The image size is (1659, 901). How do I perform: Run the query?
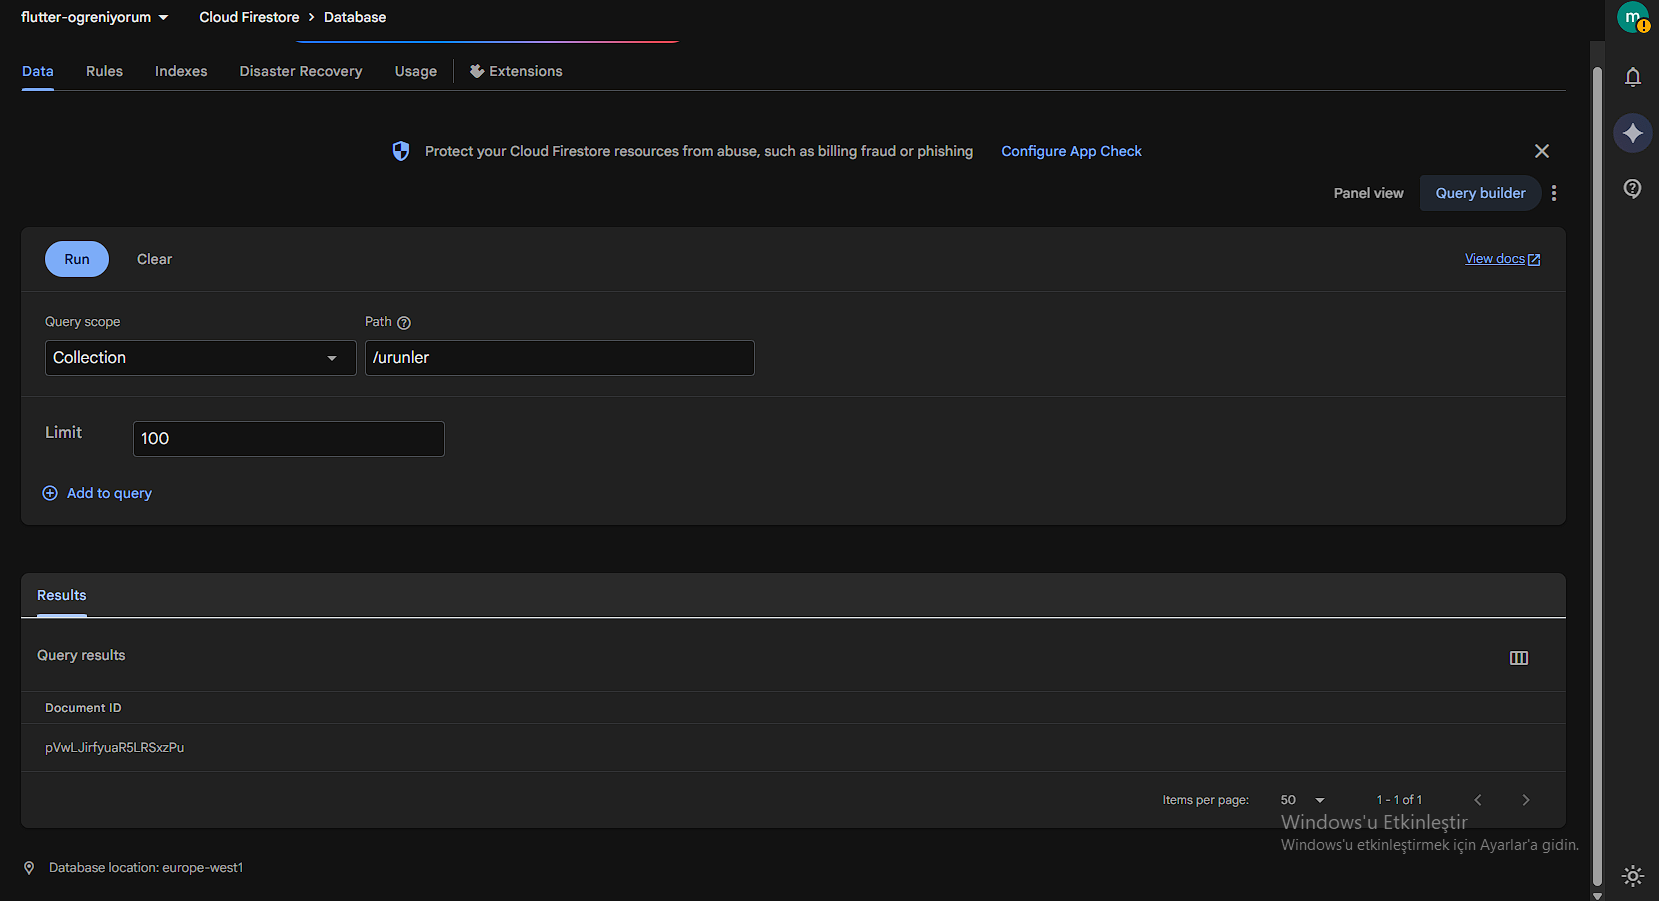click(x=77, y=259)
